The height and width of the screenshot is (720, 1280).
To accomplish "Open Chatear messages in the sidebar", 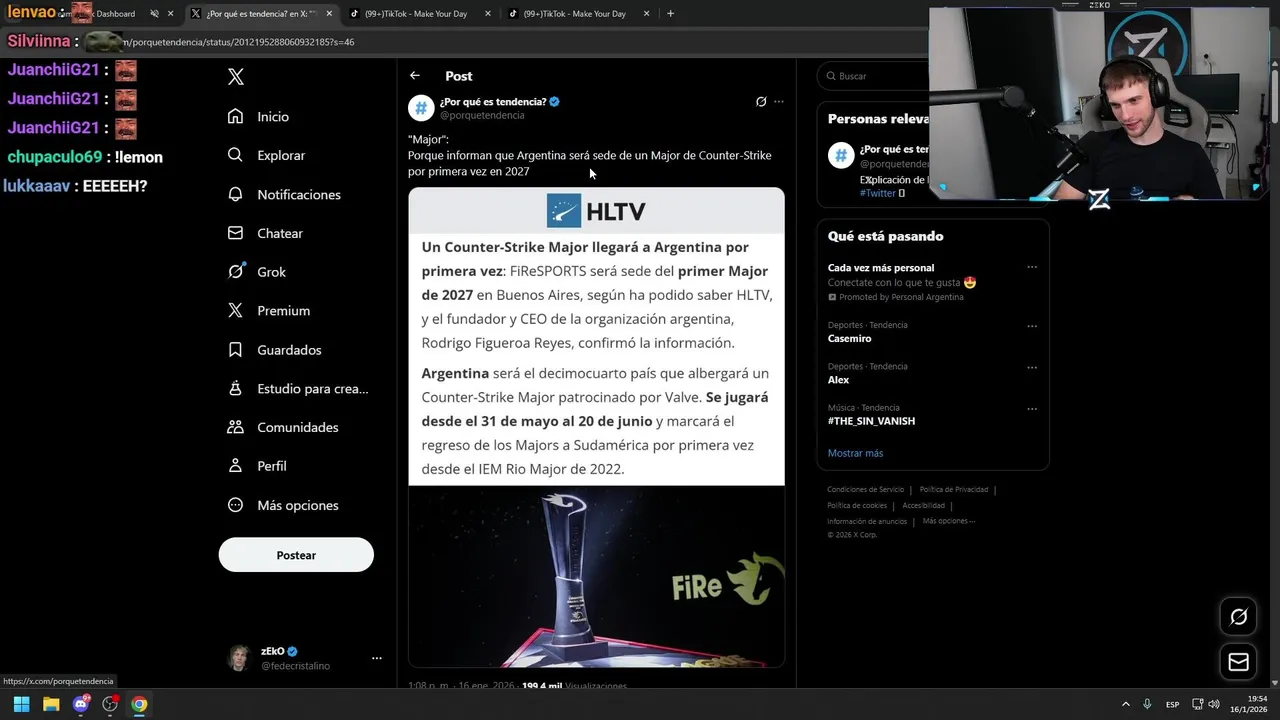I will click(x=265, y=233).
